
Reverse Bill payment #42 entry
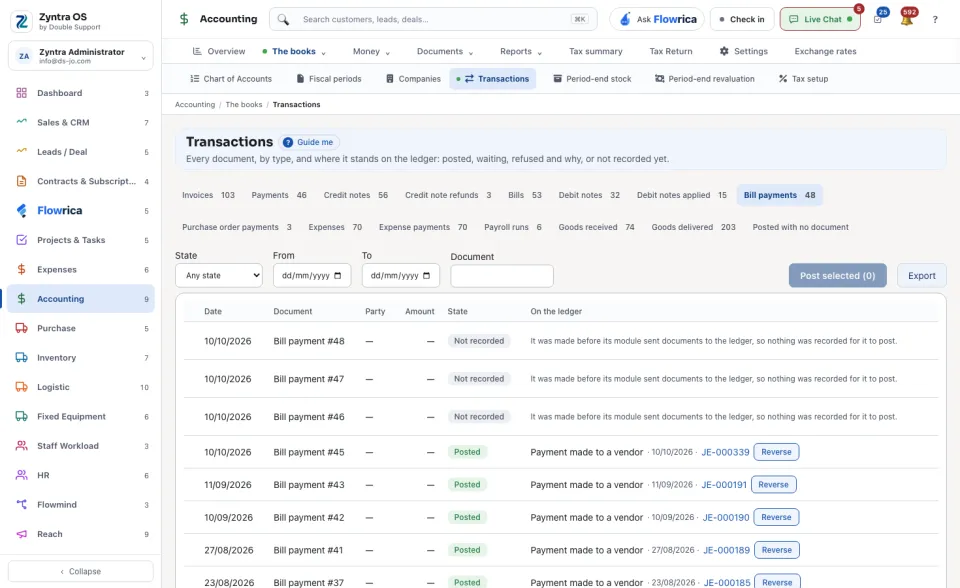[776, 518]
